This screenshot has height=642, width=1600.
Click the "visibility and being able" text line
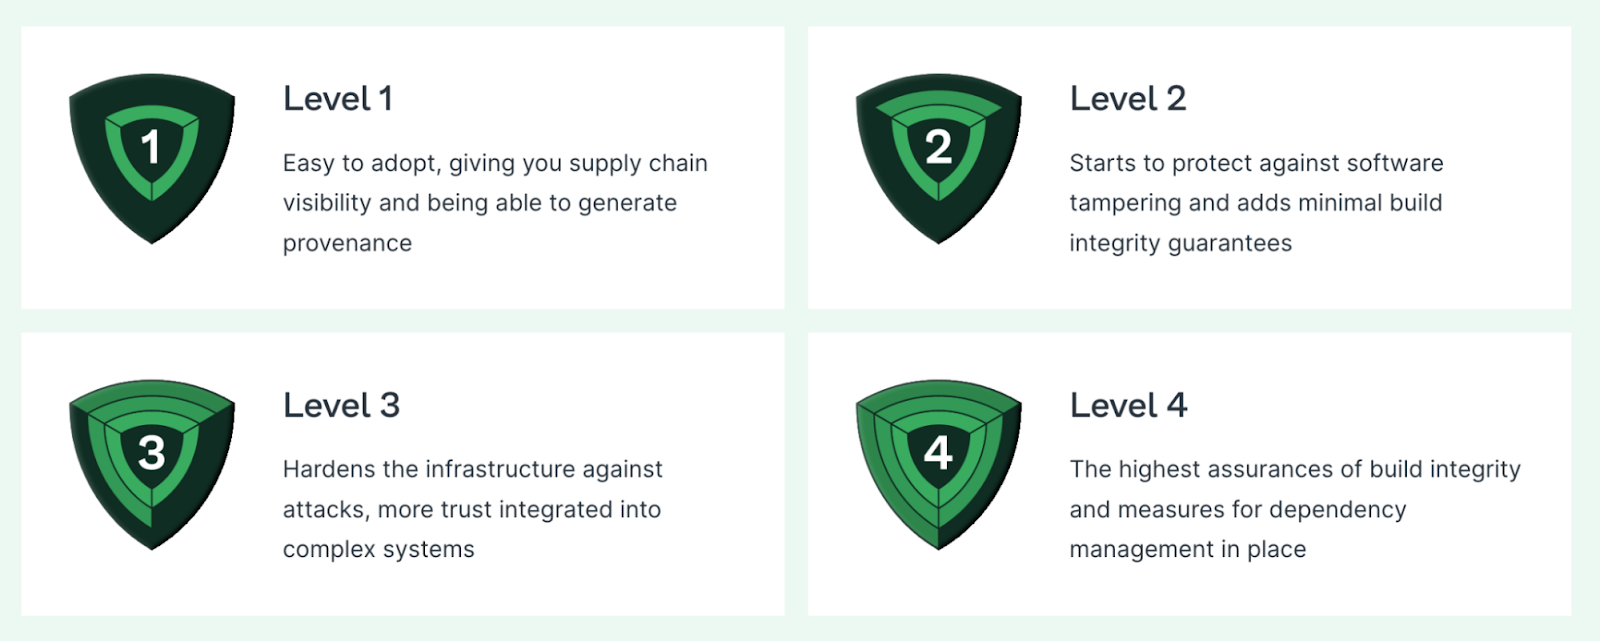tap(479, 203)
